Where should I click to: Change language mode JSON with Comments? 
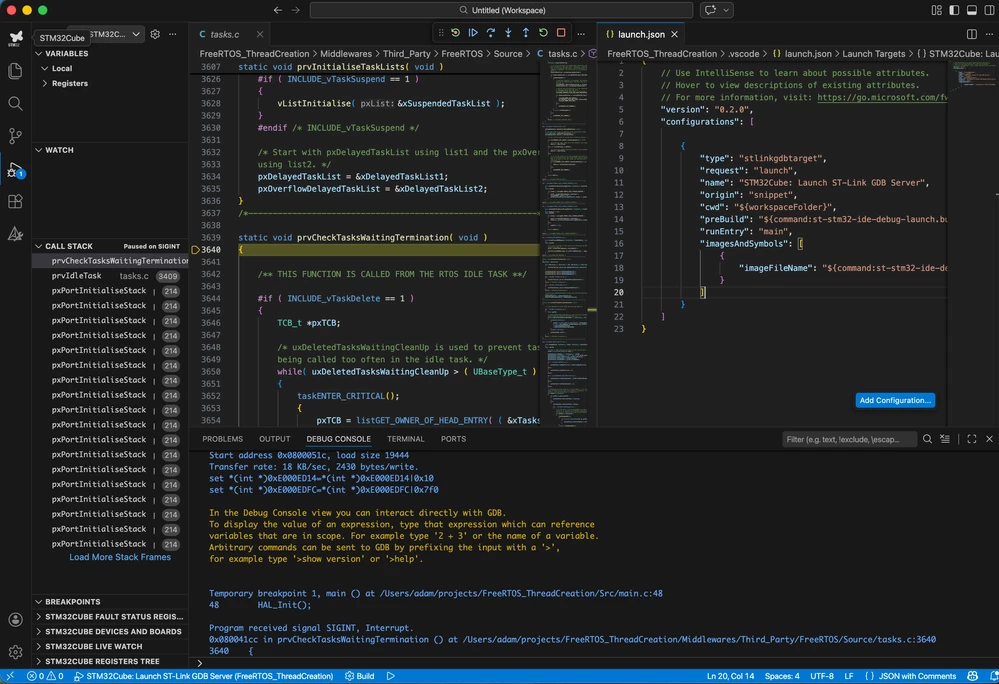click(917, 676)
